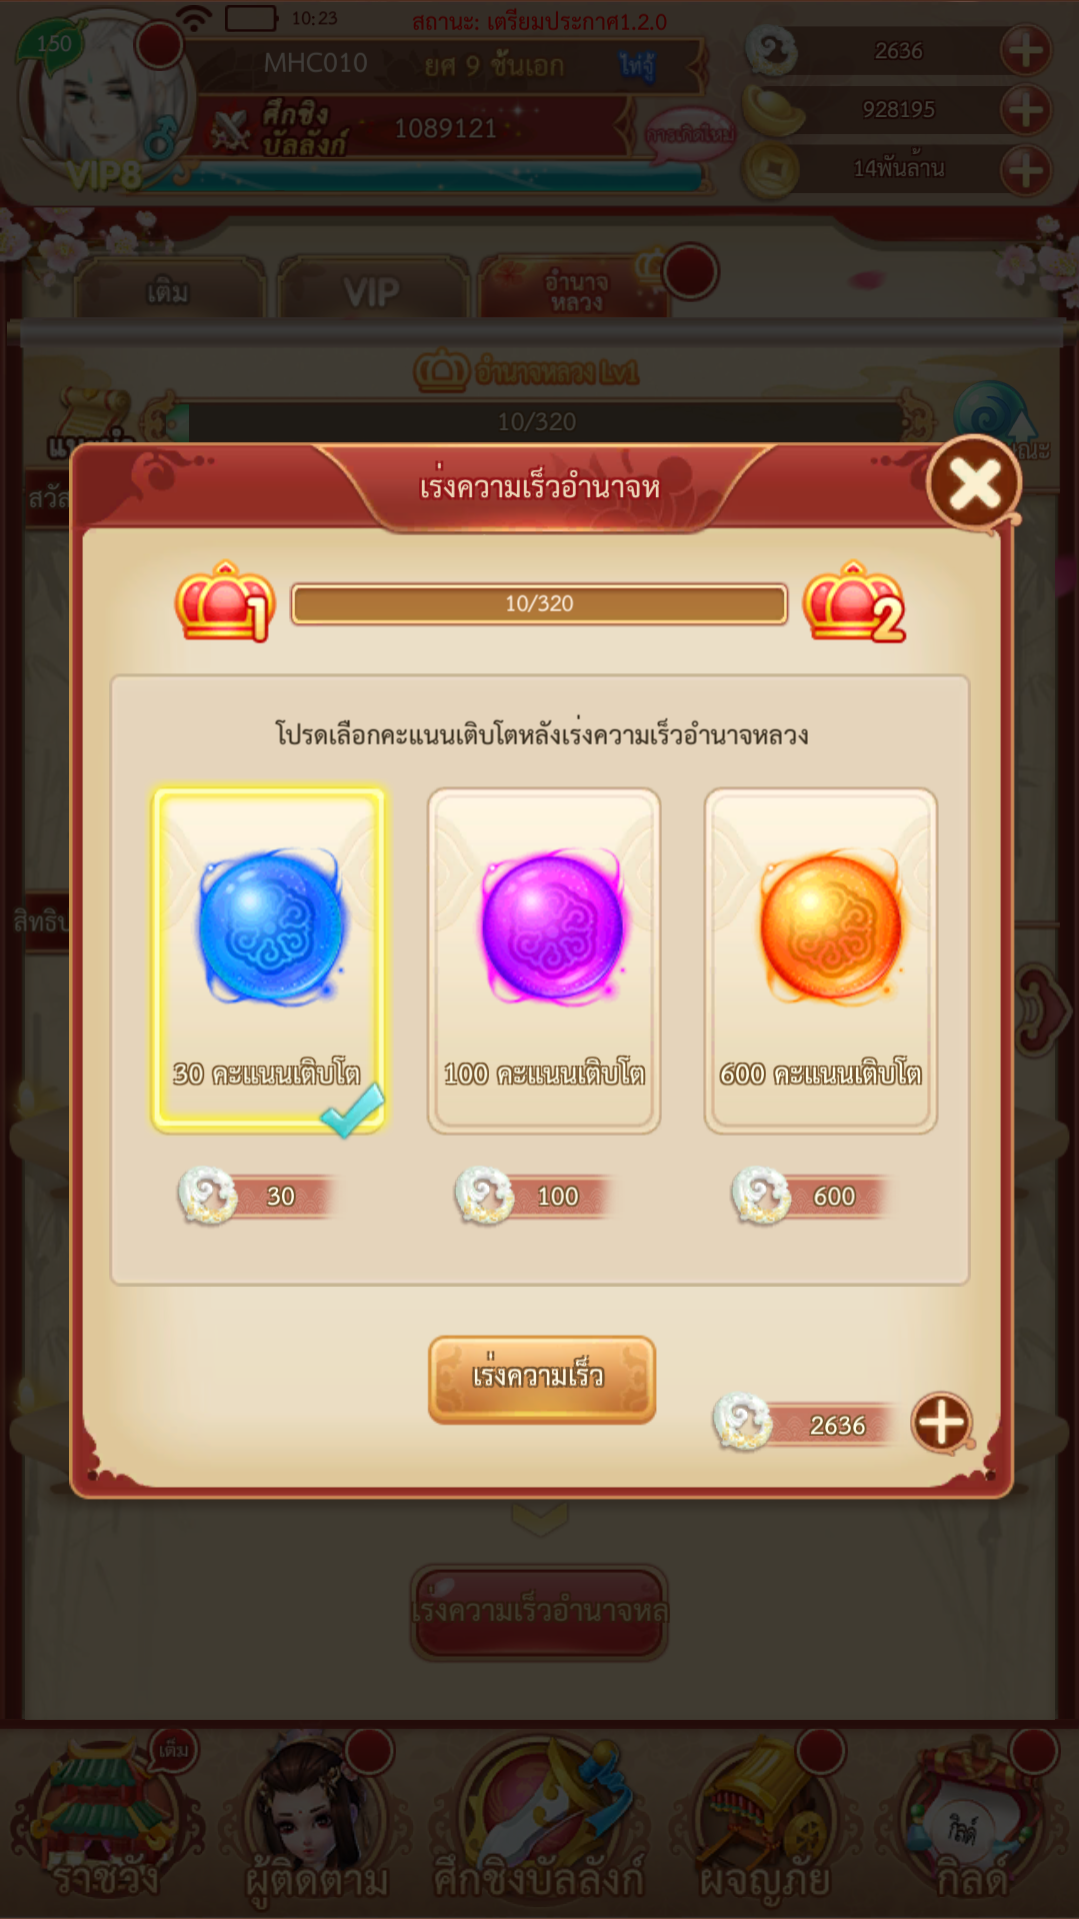
Task: Click the orange เร่งความเร็ว button
Action: 542,1379
